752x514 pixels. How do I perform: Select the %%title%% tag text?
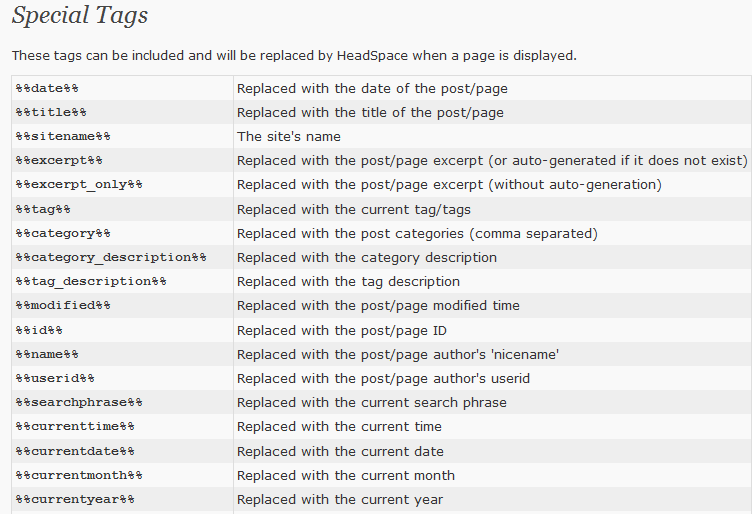tap(51, 112)
